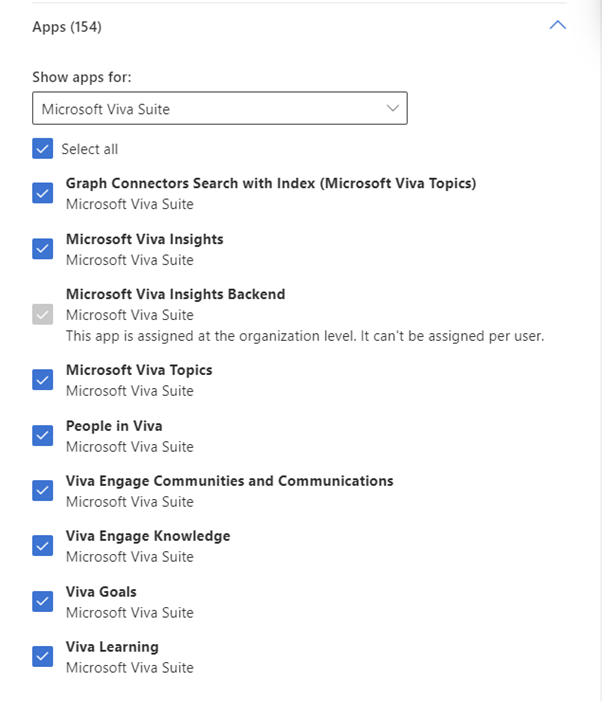Click the Viva Goals app label
The width and height of the screenshot is (602, 701).
(101, 591)
